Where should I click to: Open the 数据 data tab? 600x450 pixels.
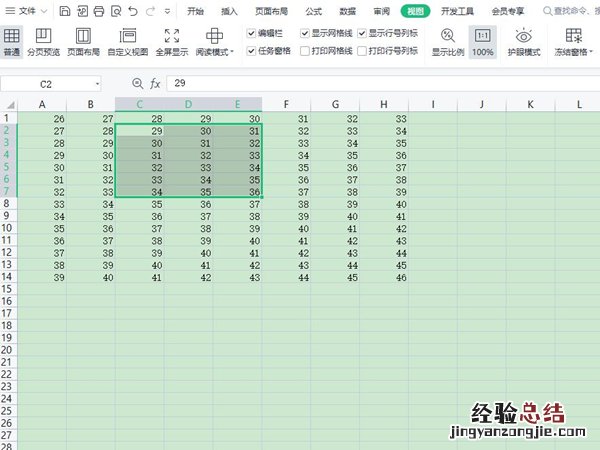[x=347, y=12]
